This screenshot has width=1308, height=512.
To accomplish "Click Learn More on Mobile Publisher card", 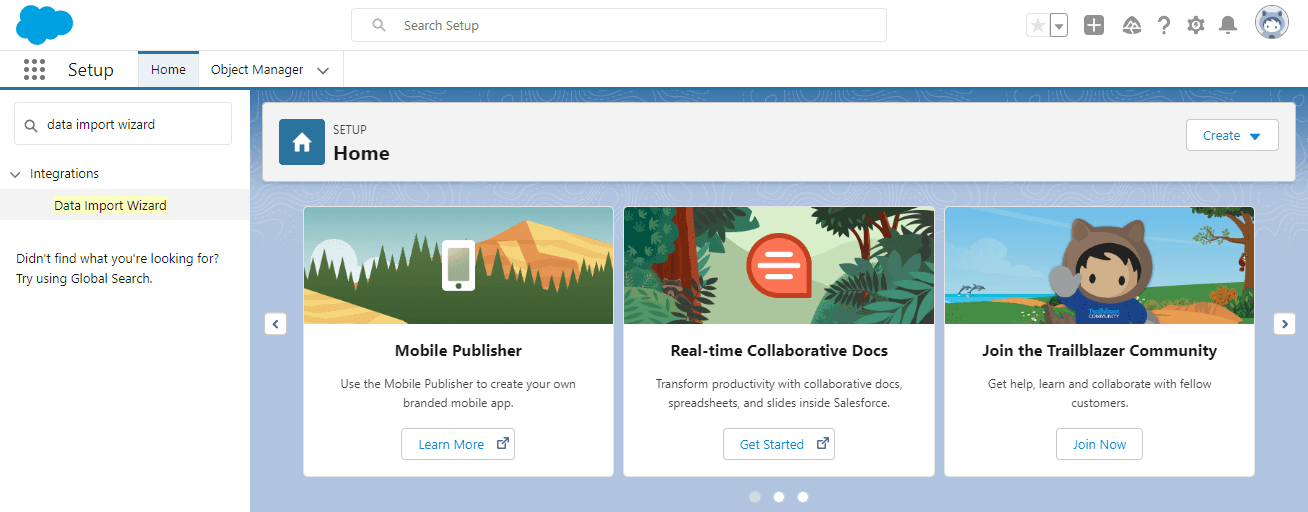I will coord(458,444).
